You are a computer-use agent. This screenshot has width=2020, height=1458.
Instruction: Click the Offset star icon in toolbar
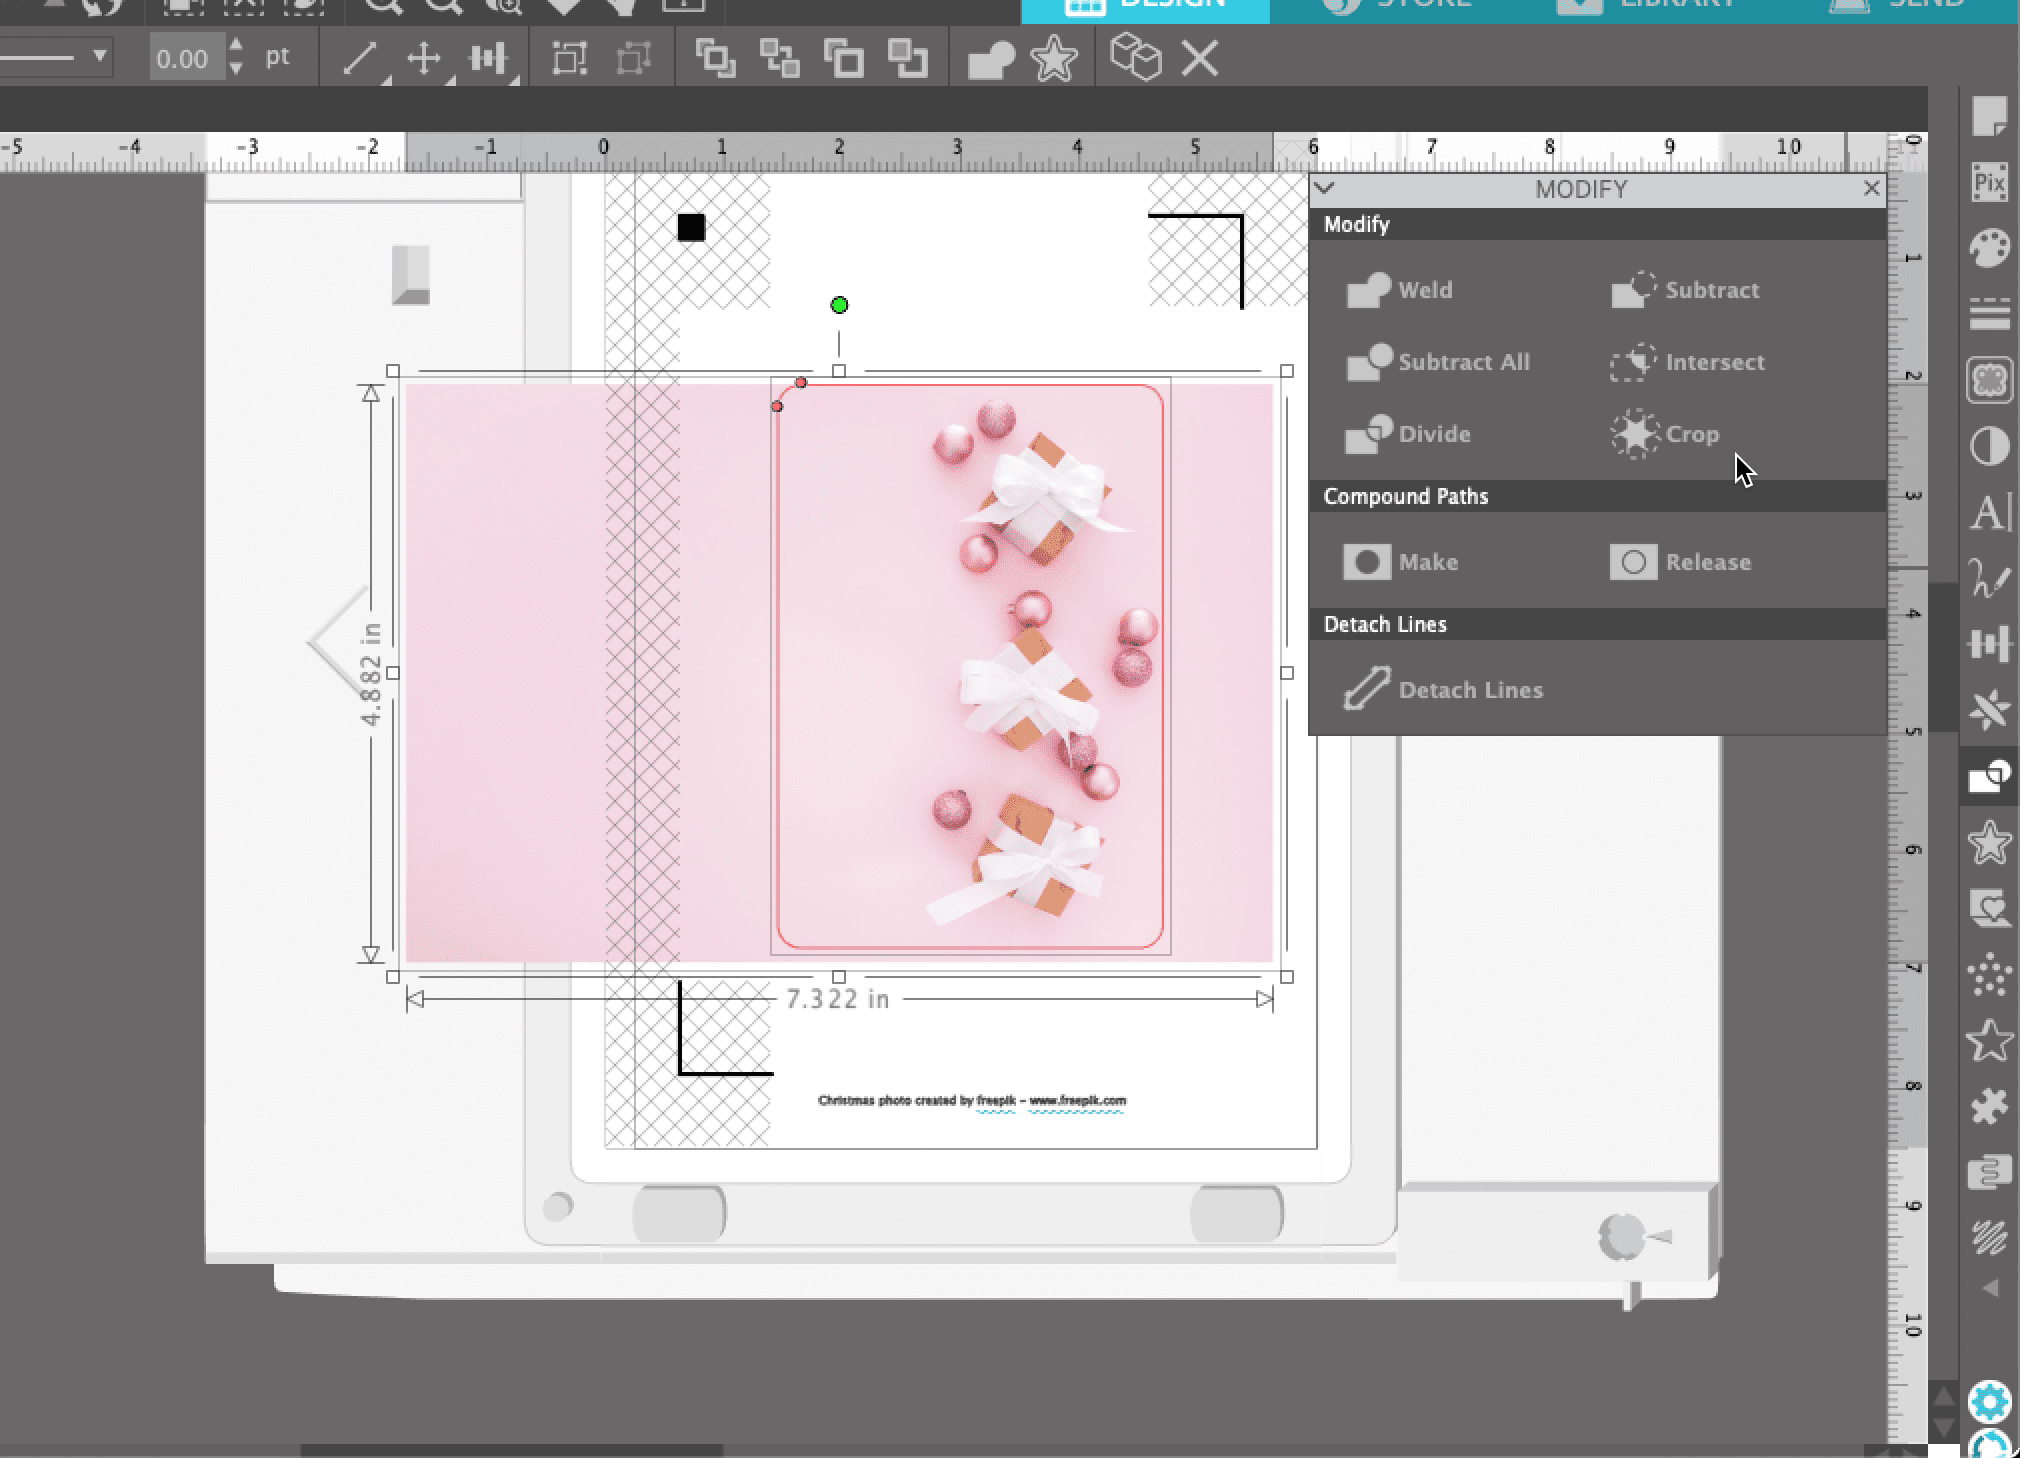pyautogui.click(x=1054, y=59)
